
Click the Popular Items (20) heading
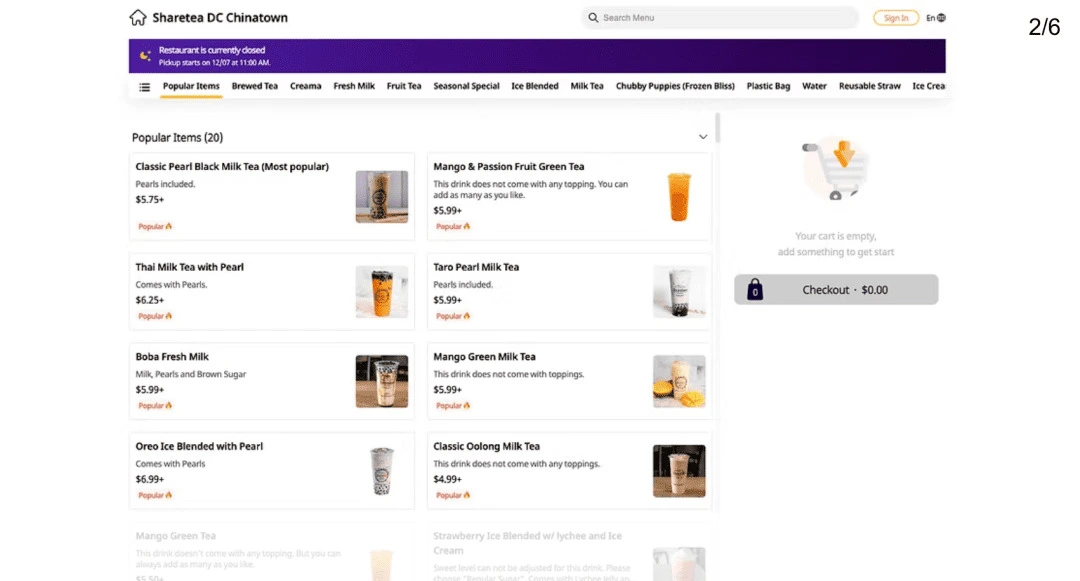coord(177,138)
